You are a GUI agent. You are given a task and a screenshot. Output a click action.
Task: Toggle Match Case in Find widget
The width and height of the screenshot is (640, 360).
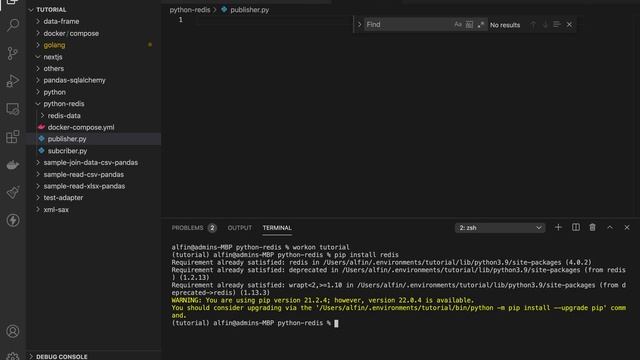458,24
